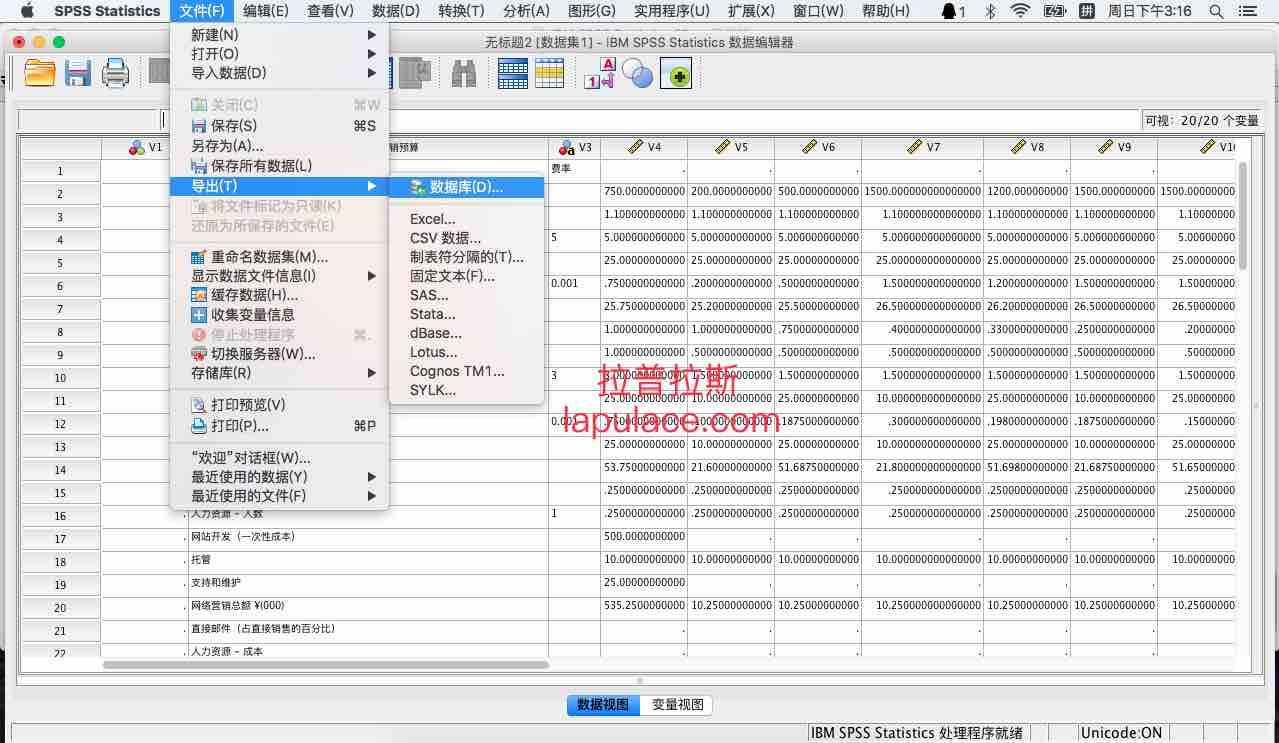Image resolution: width=1279 pixels, height=743 pixels.
Task: Export to SYLK... format
Action: [466, 390]
